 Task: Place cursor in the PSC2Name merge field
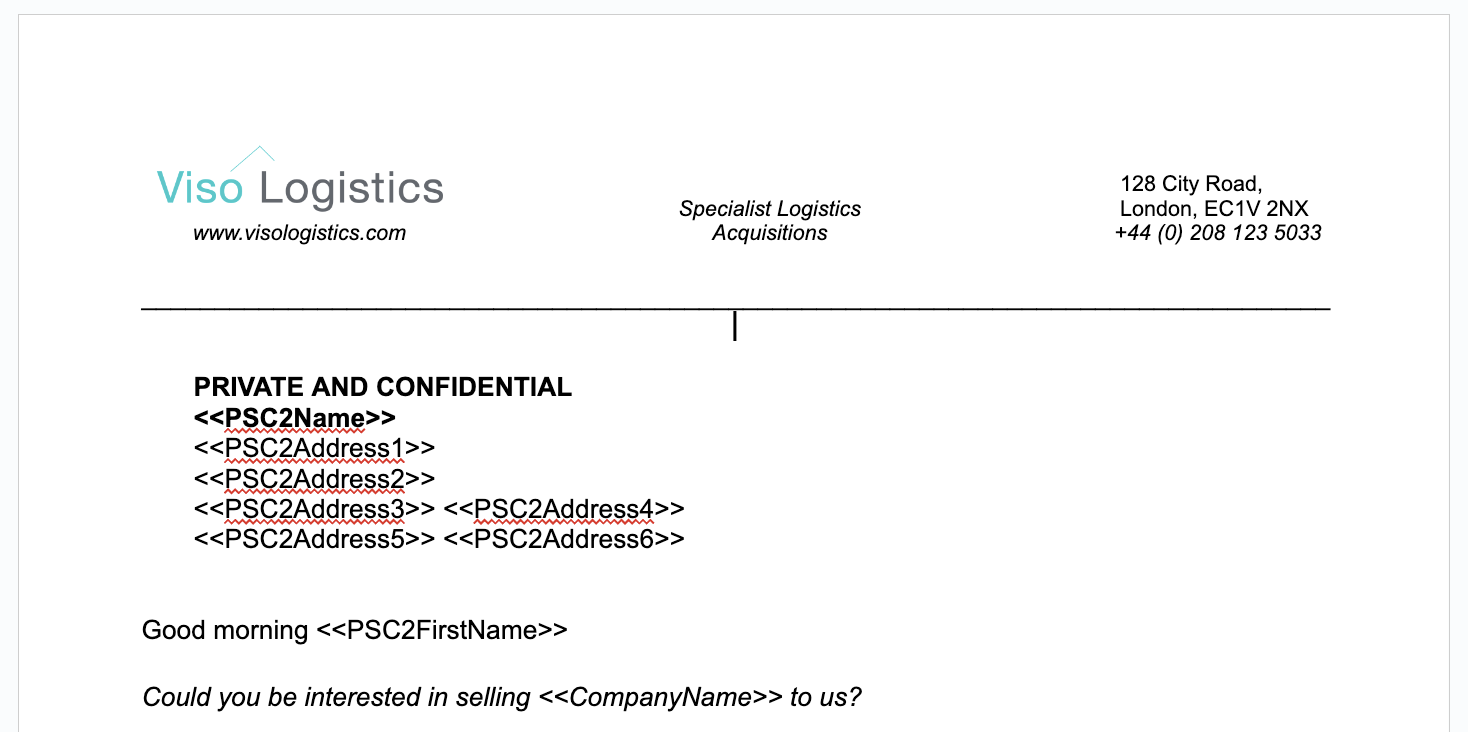pos(295,417)
